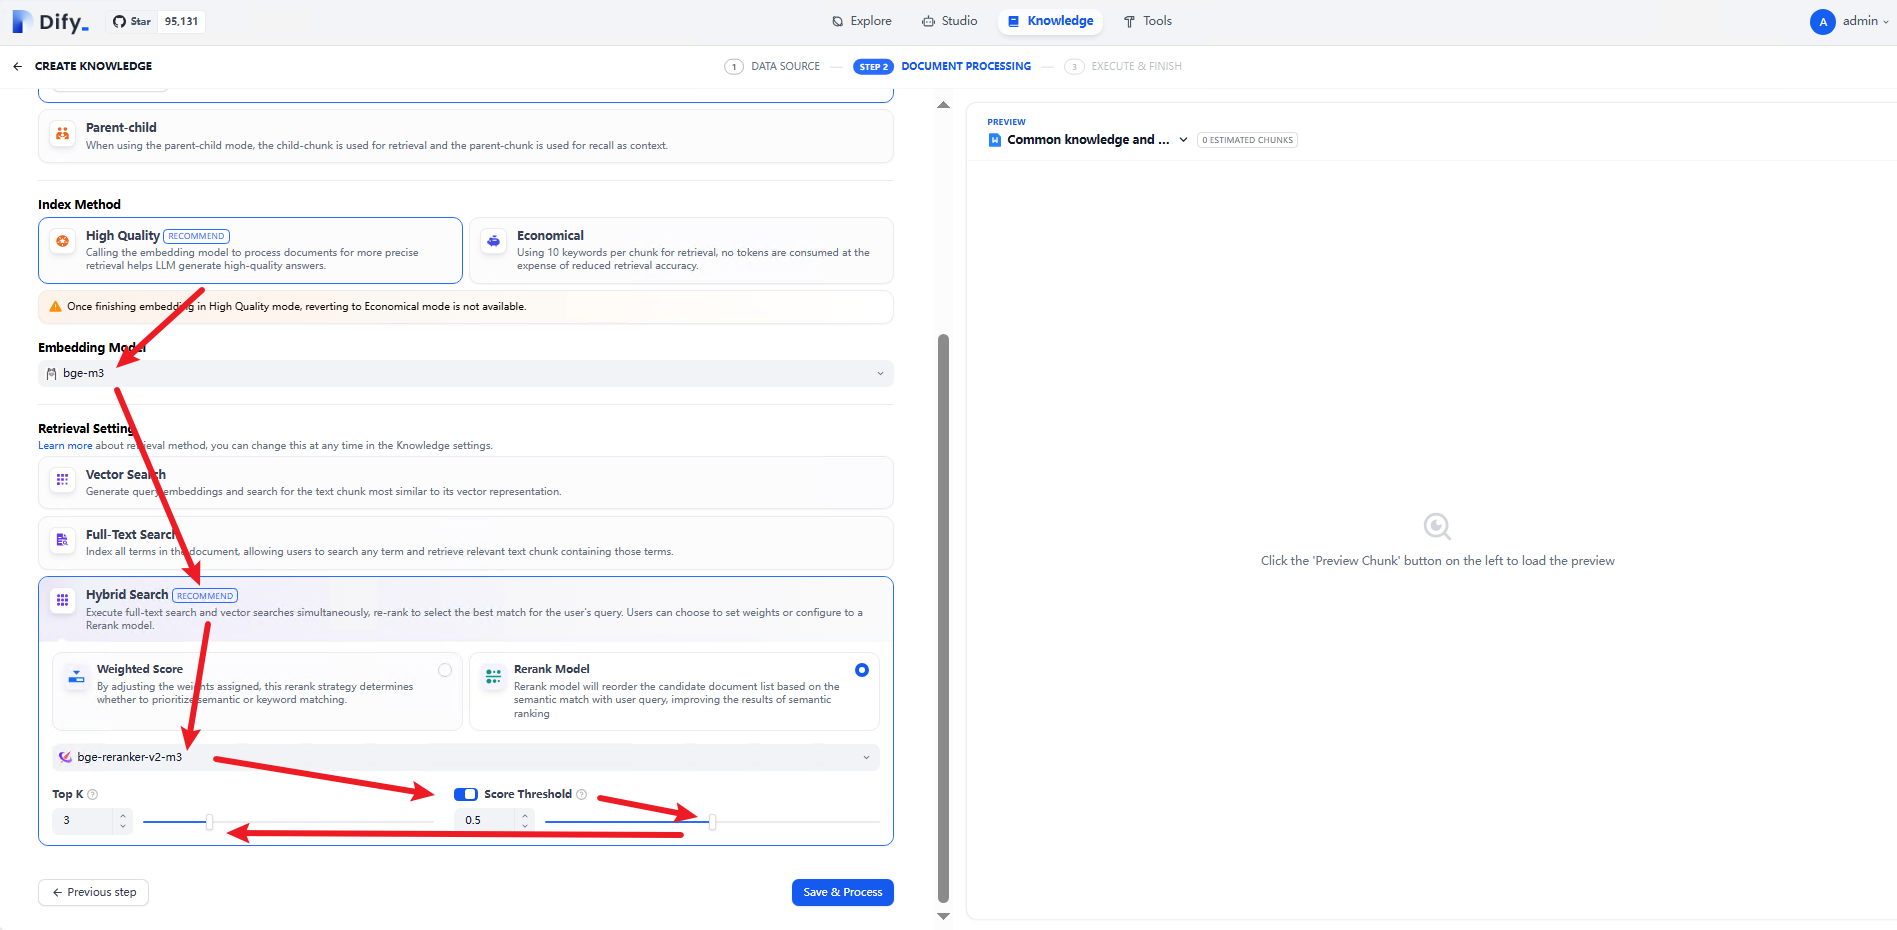Go to the Studio tab
This screenshot has width=1897, height=930.
950,21
